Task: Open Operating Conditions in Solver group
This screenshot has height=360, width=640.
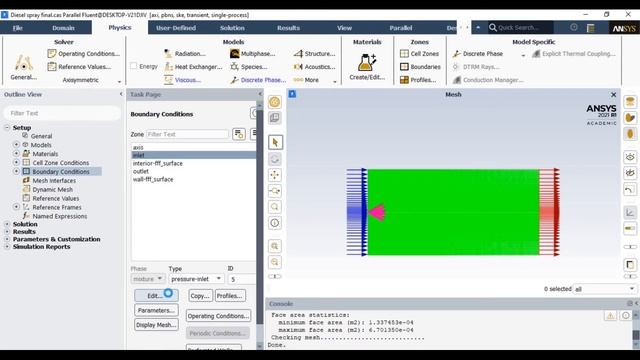Action: 84,53
